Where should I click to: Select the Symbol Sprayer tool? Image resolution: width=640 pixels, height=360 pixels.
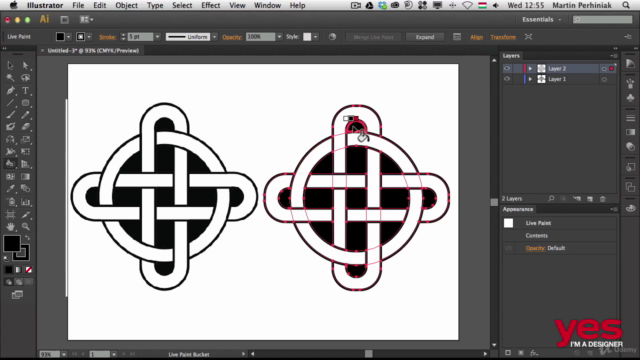(x=10, y=202)
